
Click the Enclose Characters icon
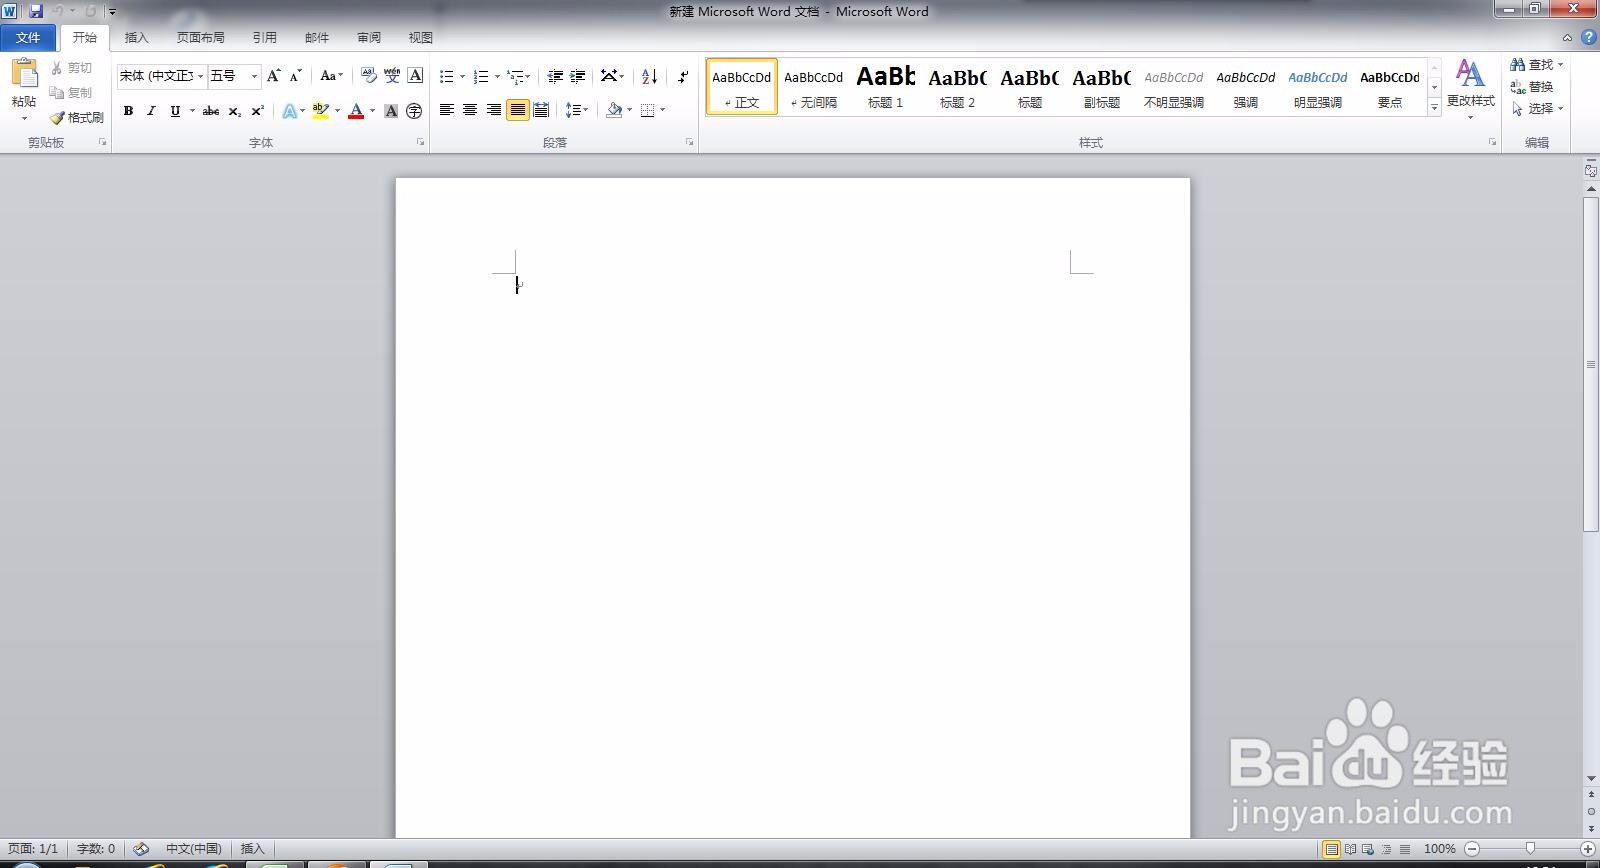[414, 111]
